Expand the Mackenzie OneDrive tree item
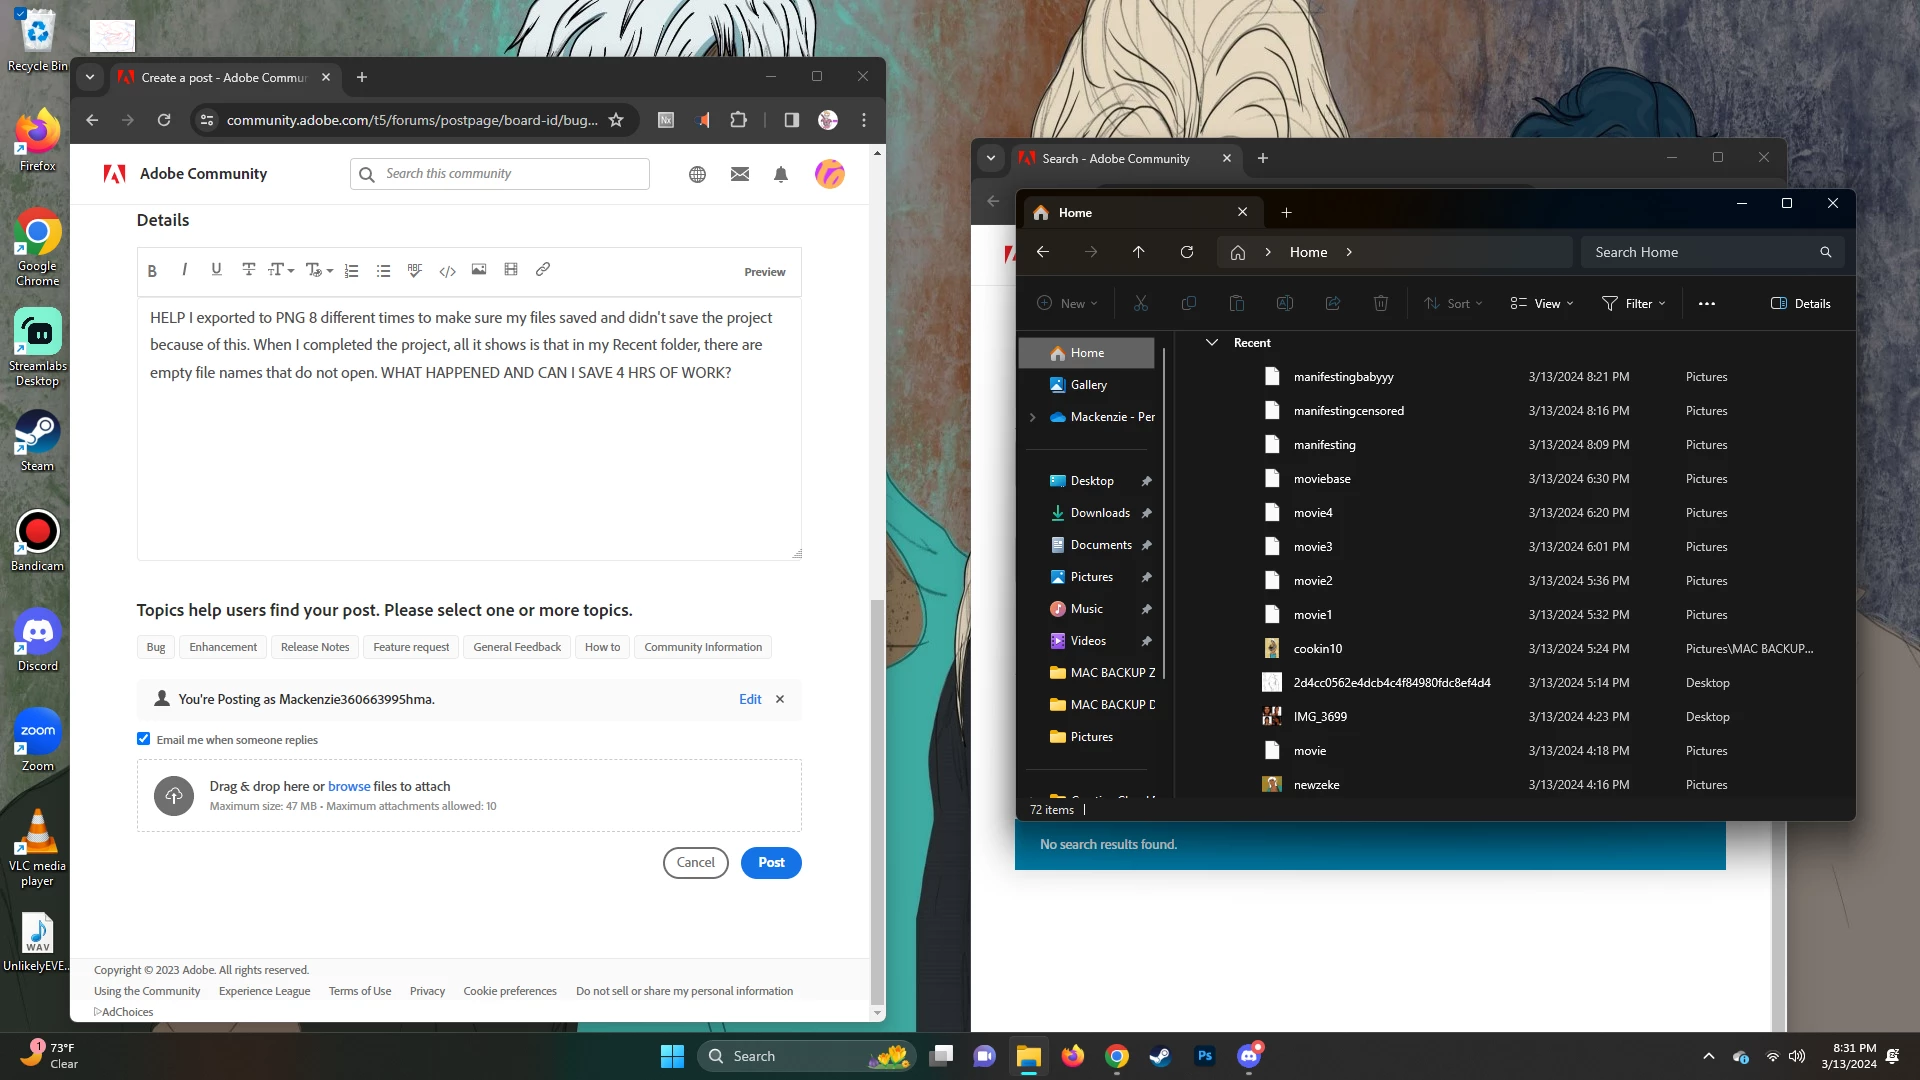The height and width of the screenshot is (1080, 1920). point(1033,417)
